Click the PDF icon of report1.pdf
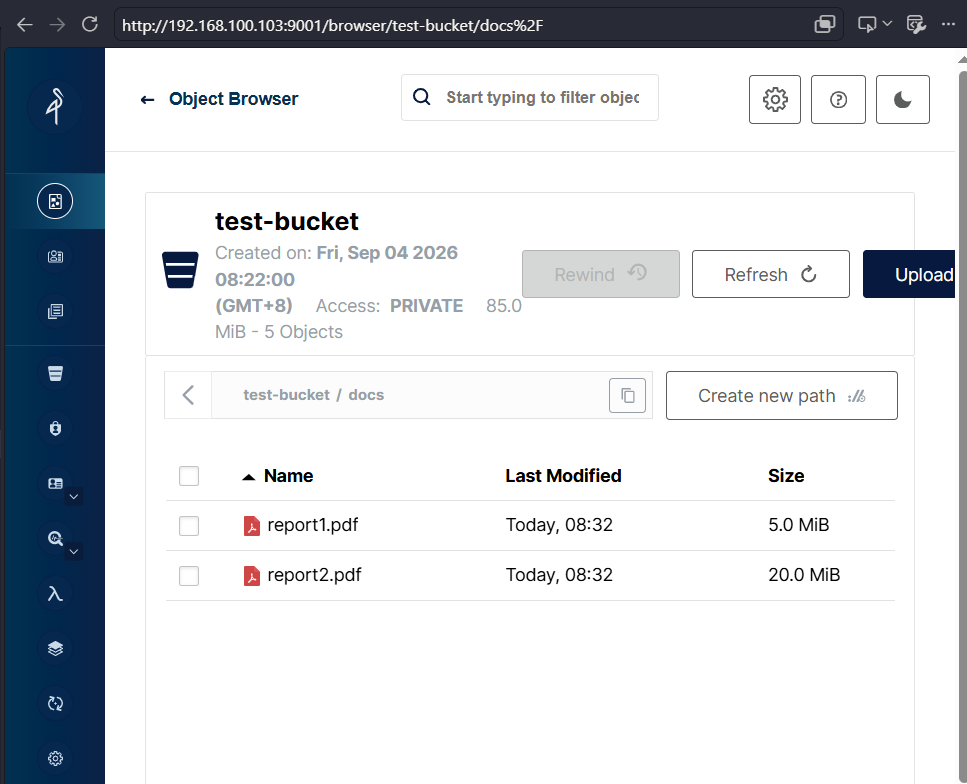 click(x=252, y=526)
